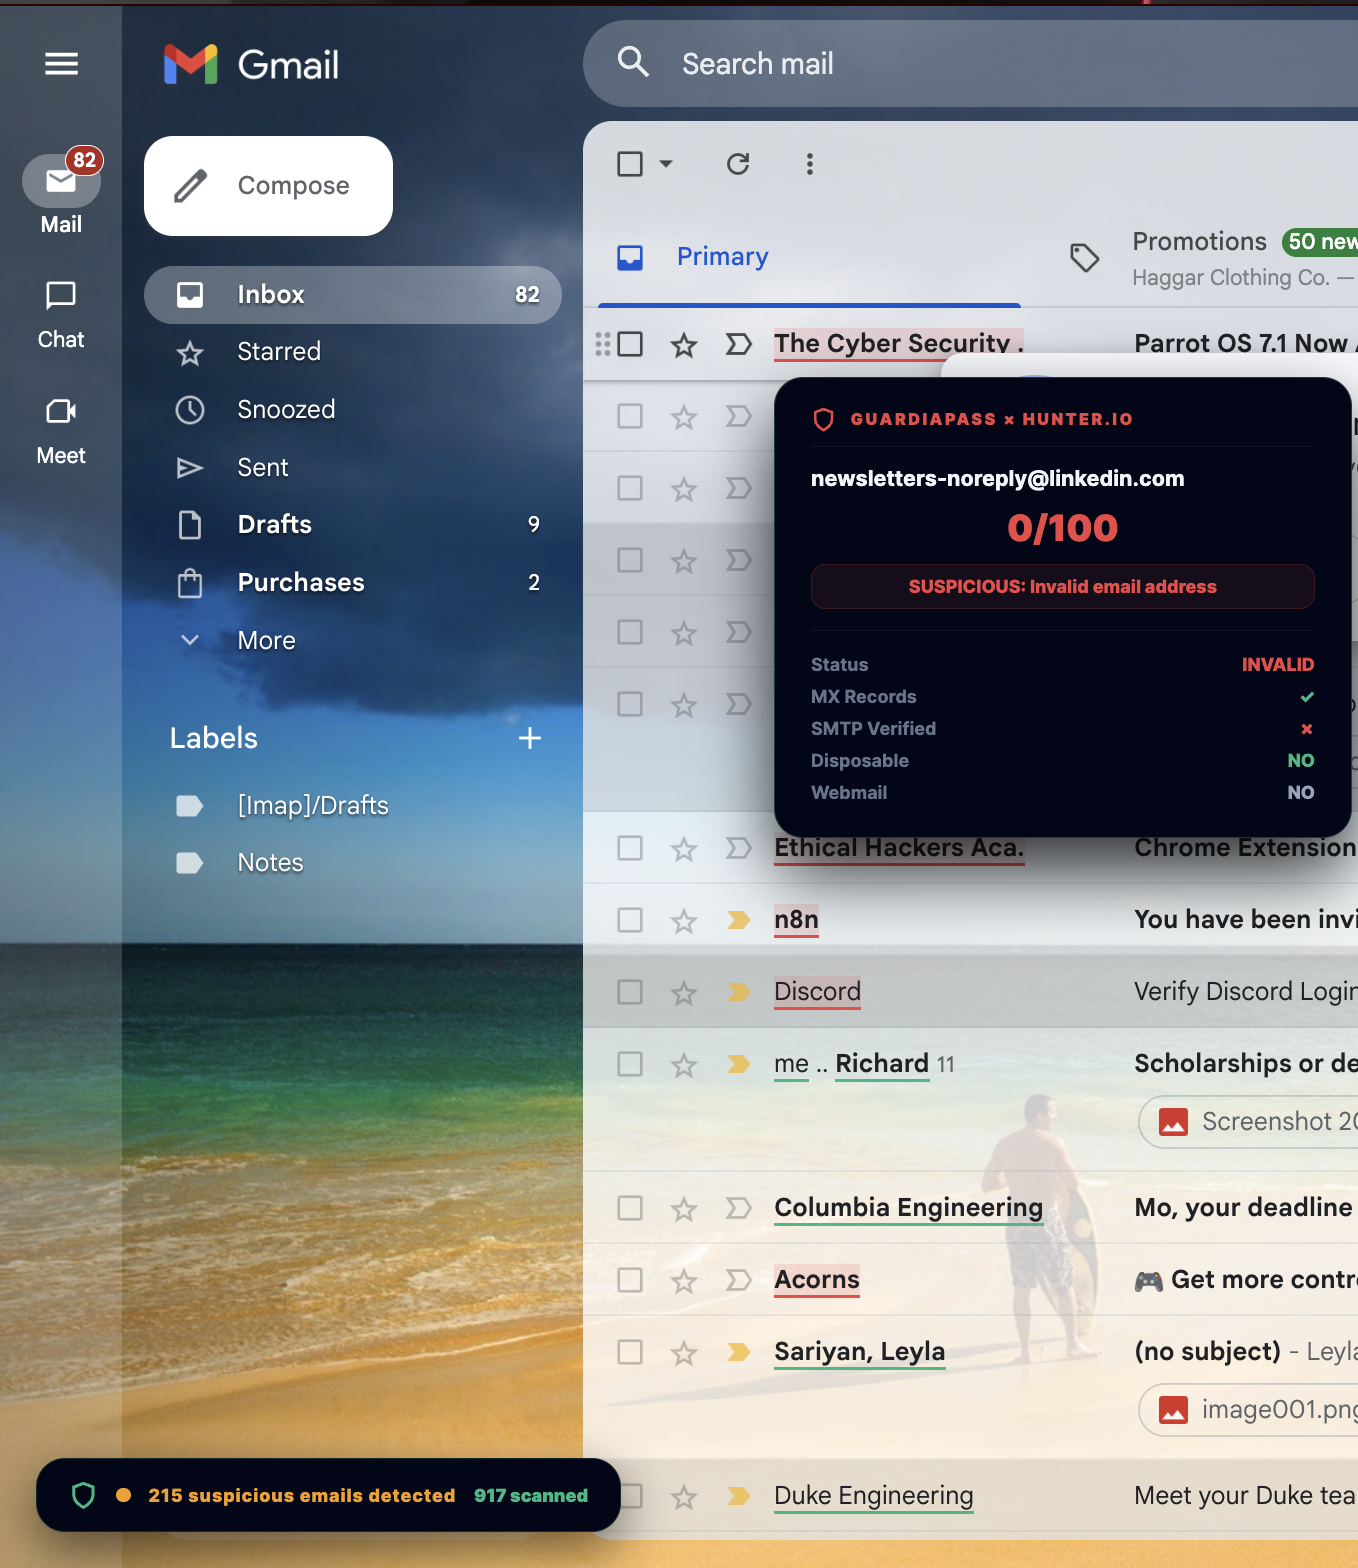This screenshot has height=1568, width=1358.
Task: Star the Ethical Hackers Aca. email
Action: tap(684, 849)
